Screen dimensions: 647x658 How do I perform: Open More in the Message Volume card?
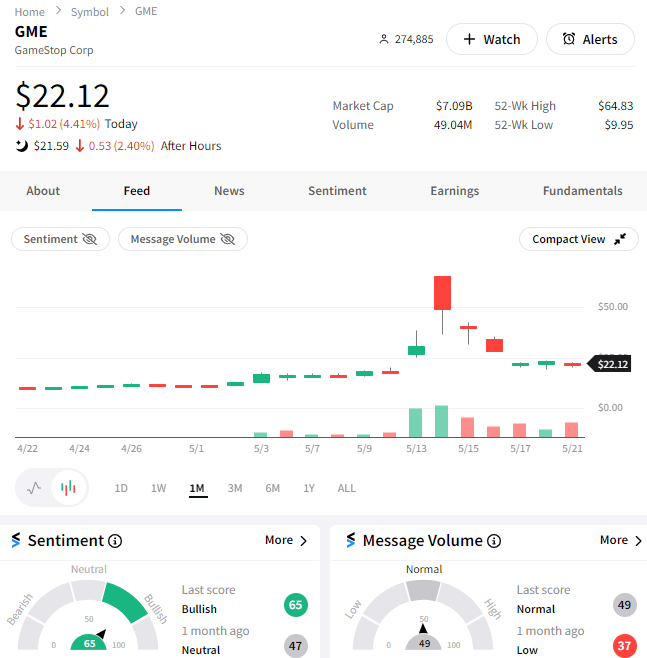pyautogui.click(x=621, y=540)
